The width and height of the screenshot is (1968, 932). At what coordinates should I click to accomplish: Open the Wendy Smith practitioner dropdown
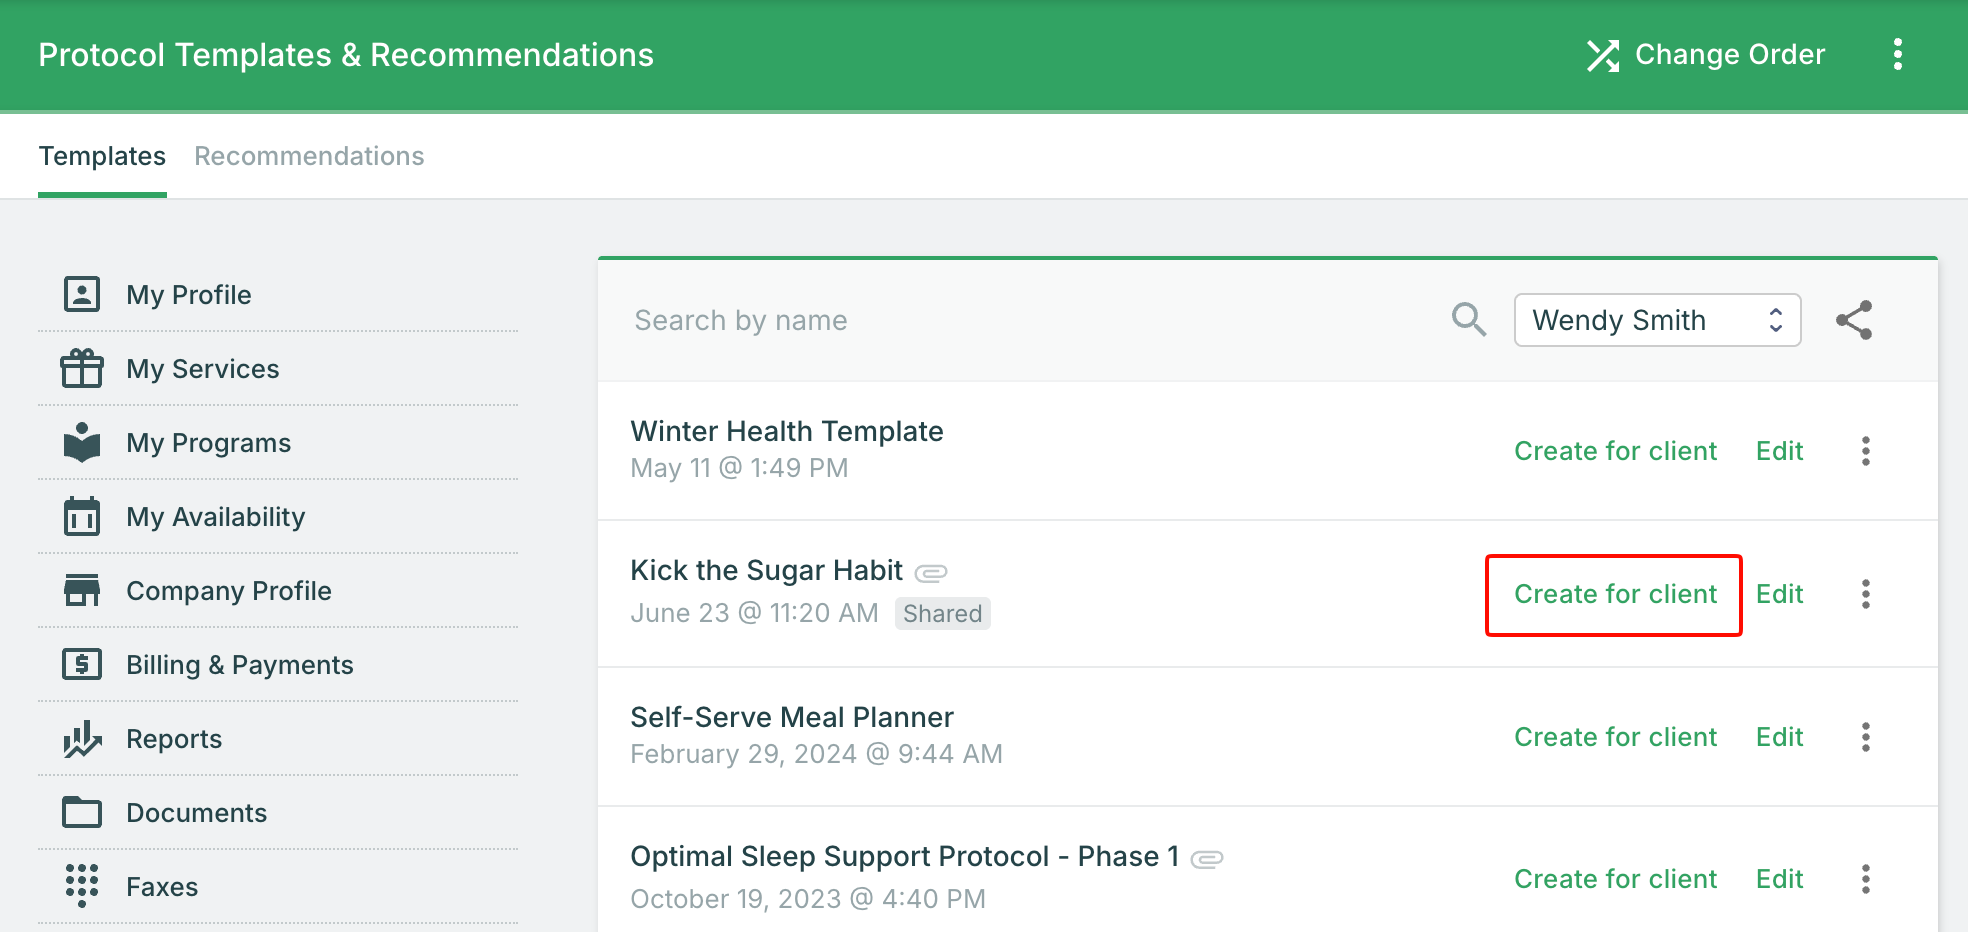[1657, 320]
